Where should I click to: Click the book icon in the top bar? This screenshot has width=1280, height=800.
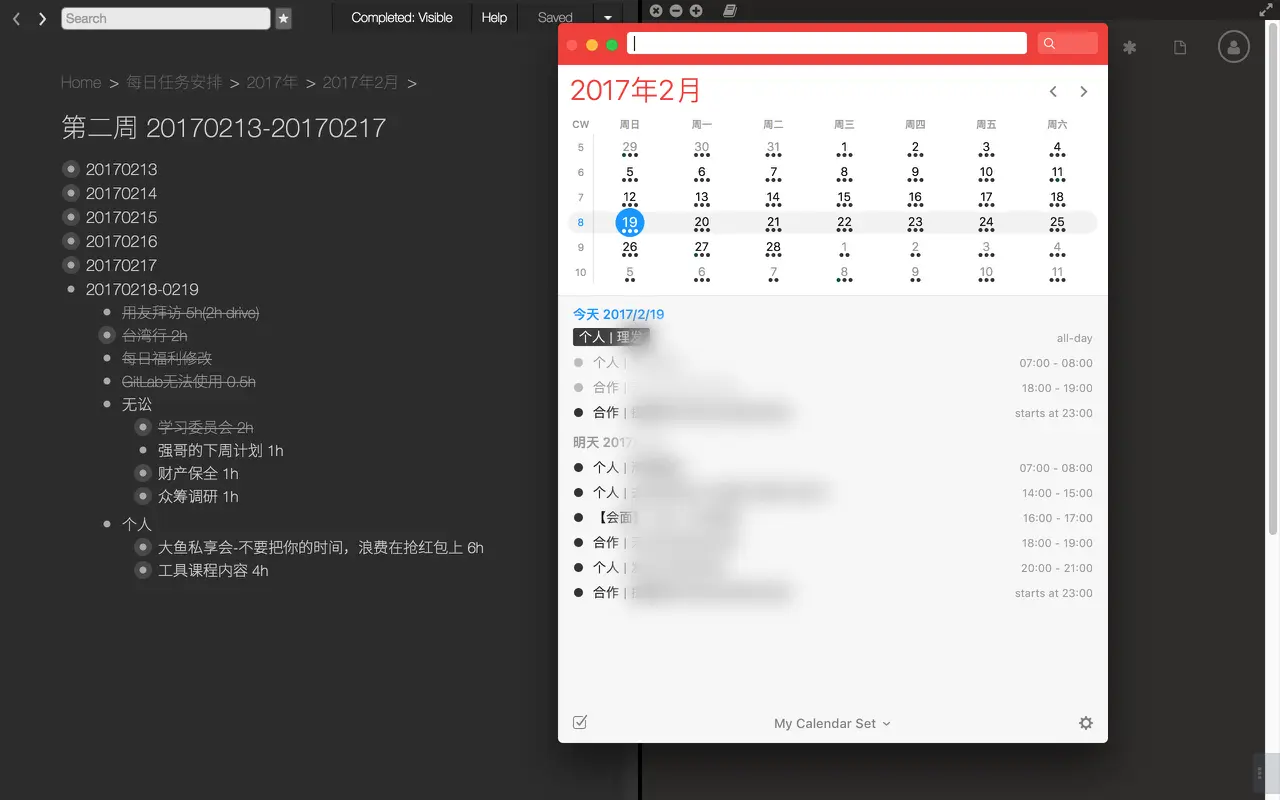[x=730, y=11]
